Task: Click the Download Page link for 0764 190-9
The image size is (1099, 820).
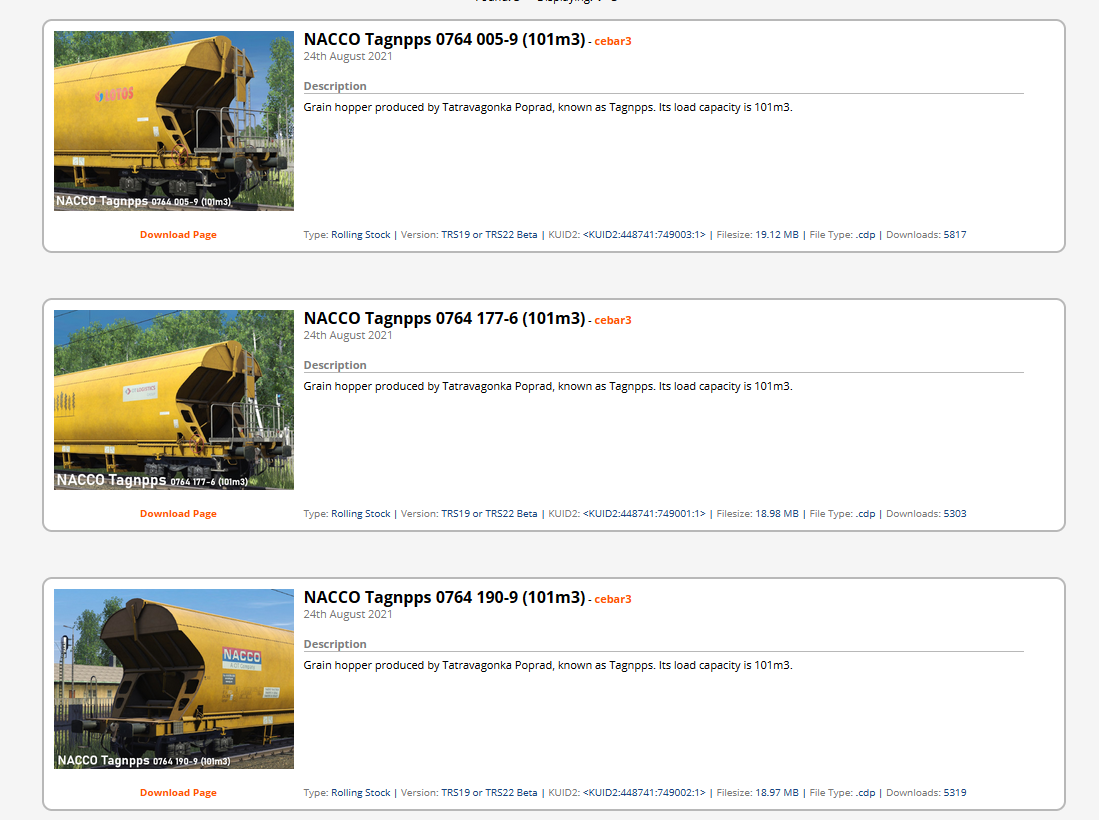Action: pos(178,793)
